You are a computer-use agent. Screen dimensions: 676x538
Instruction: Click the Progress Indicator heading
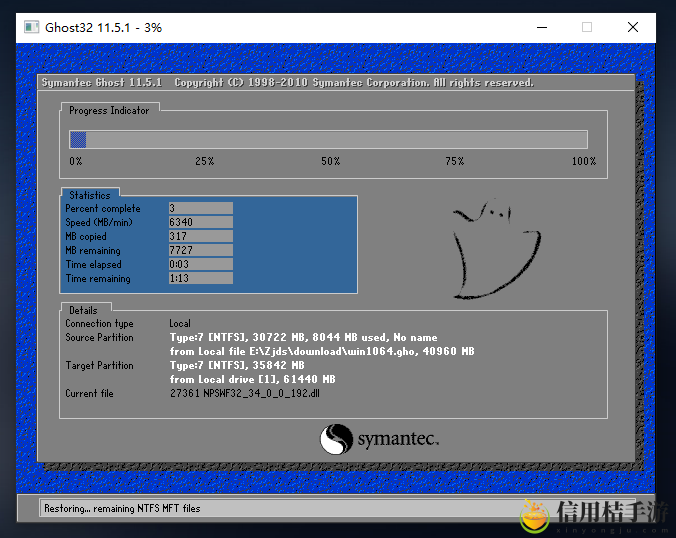tap(109, 111)
